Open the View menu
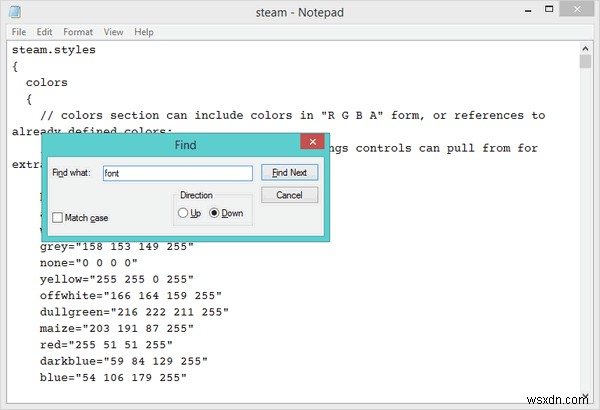The image size is (600, 410). coord(113,32)
